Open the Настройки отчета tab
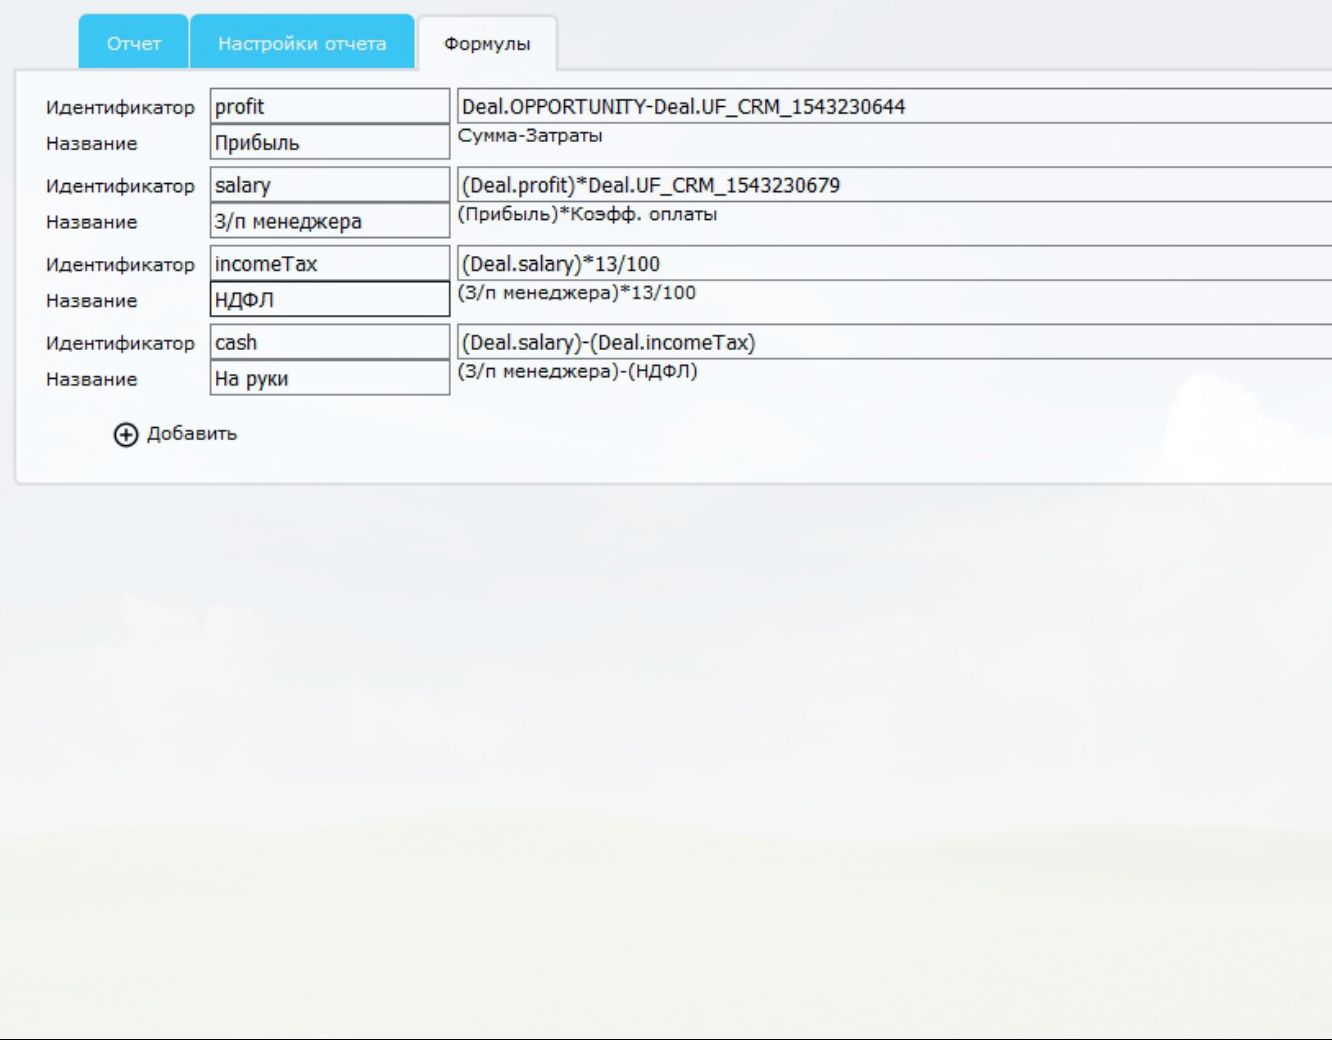The image size is (1332, 1040). tap(302, 43)
